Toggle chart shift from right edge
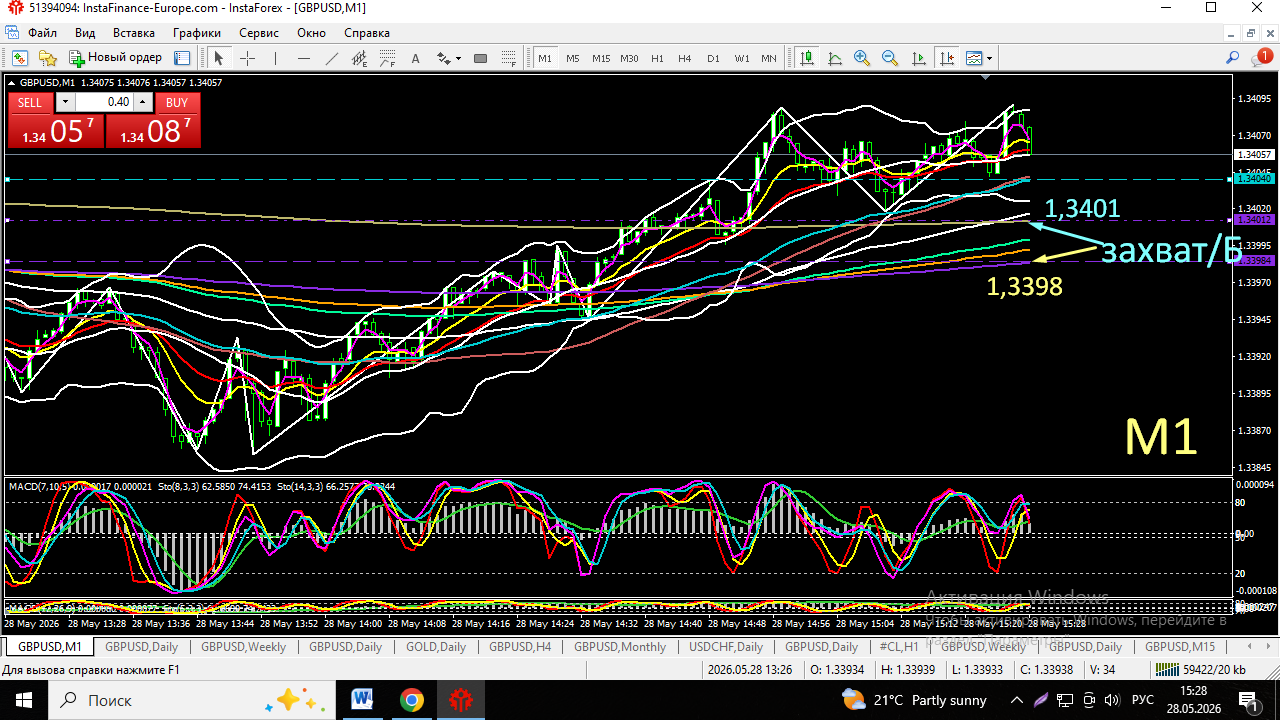This screenshot has width=1280, height=720. [x=946, y=58]
